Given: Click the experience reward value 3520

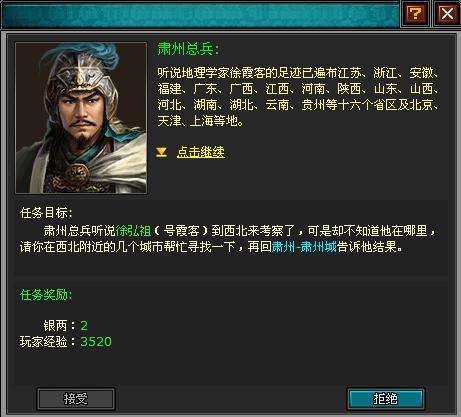Looking at the screenshot, I should (x=96, y=342).
